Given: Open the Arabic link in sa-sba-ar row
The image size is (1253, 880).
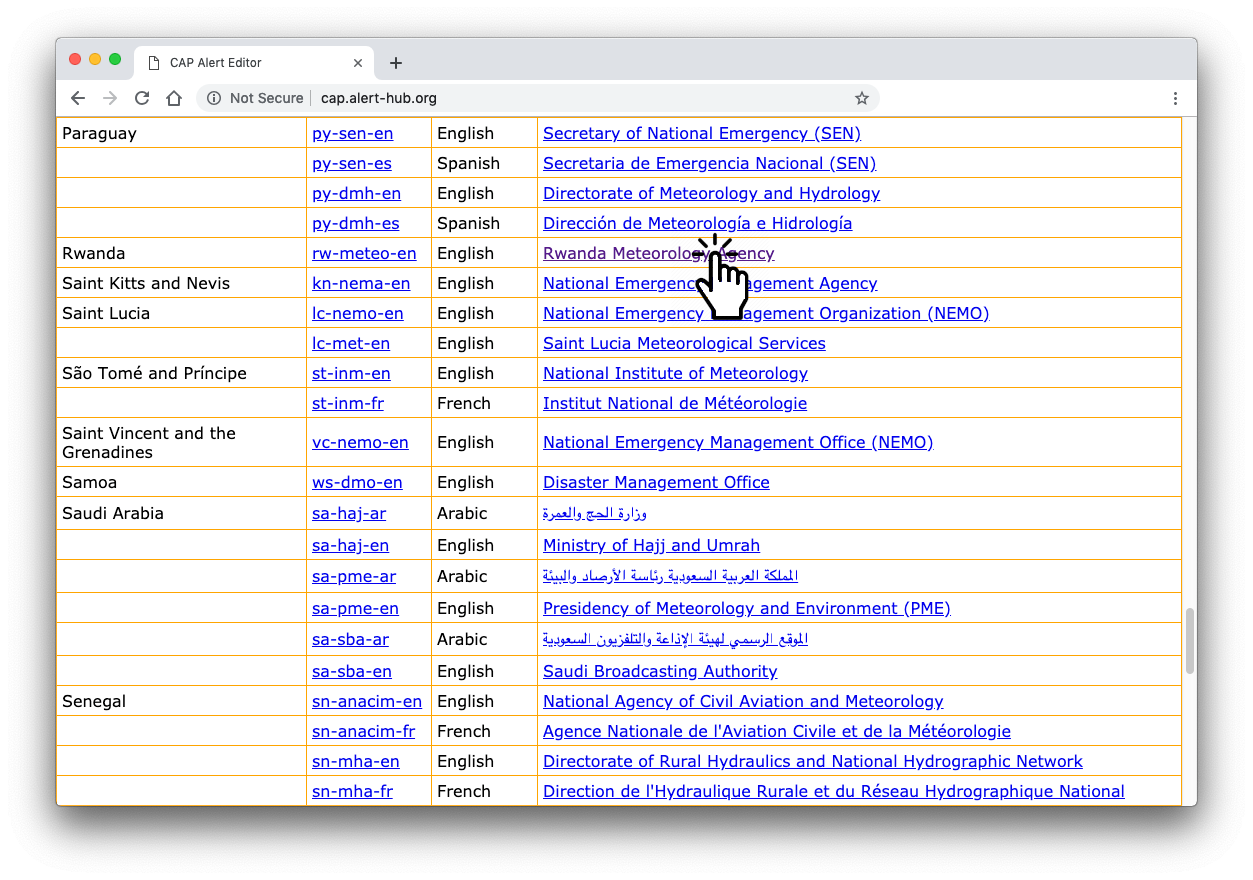Looking at the screenshot, I should coord(675,639).
